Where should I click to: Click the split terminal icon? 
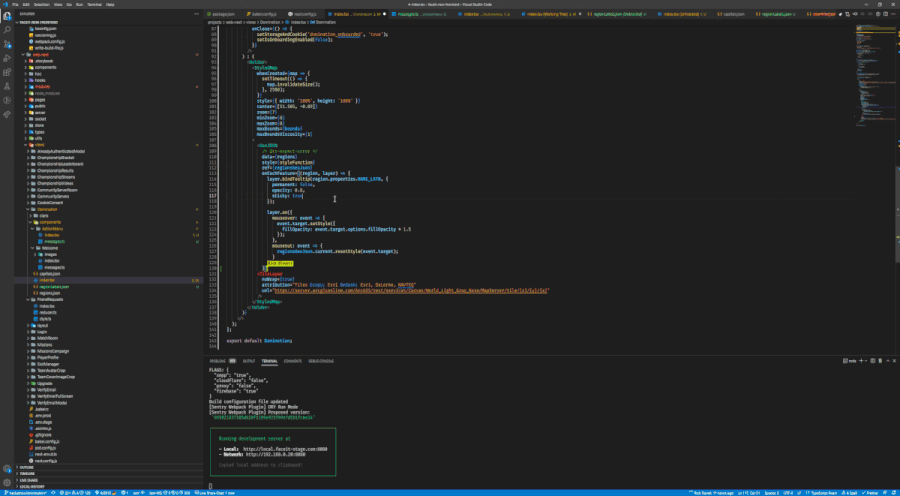(x=872, y=361)
